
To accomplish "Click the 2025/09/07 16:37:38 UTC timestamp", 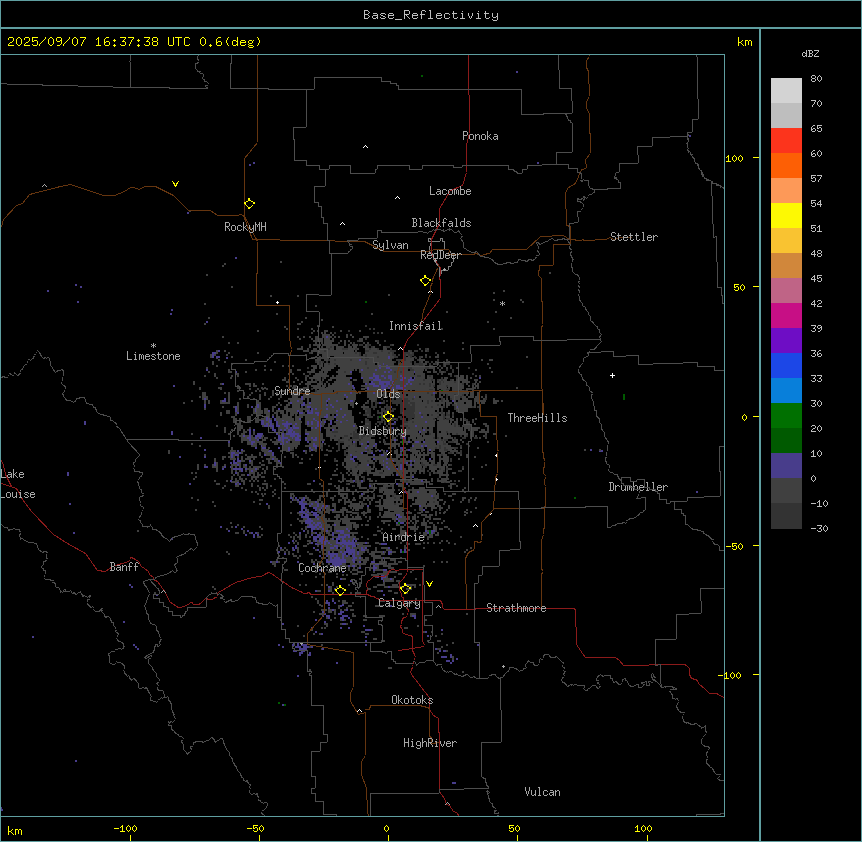I will click(x=99, y=42).
